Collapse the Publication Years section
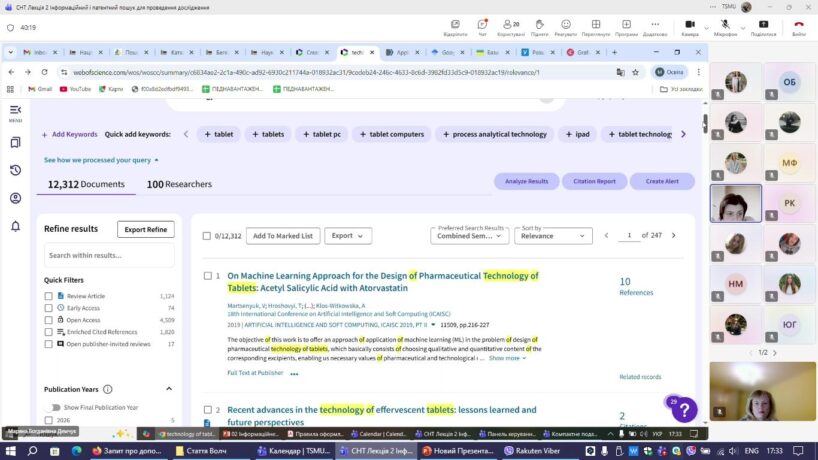 point(167,389)
